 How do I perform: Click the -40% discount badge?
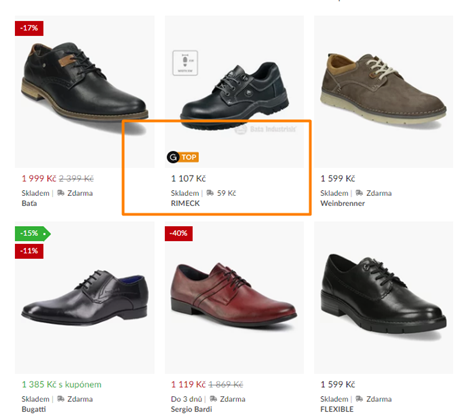coord(179,233)
